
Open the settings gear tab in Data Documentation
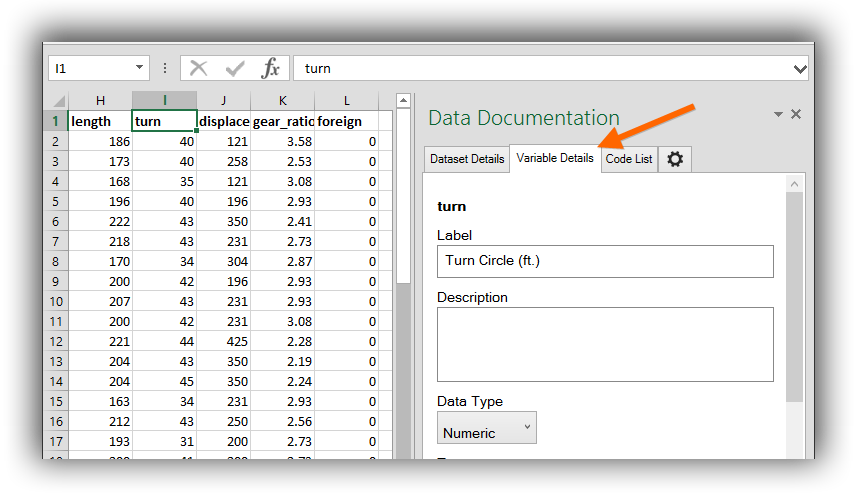tap(675, 159)
